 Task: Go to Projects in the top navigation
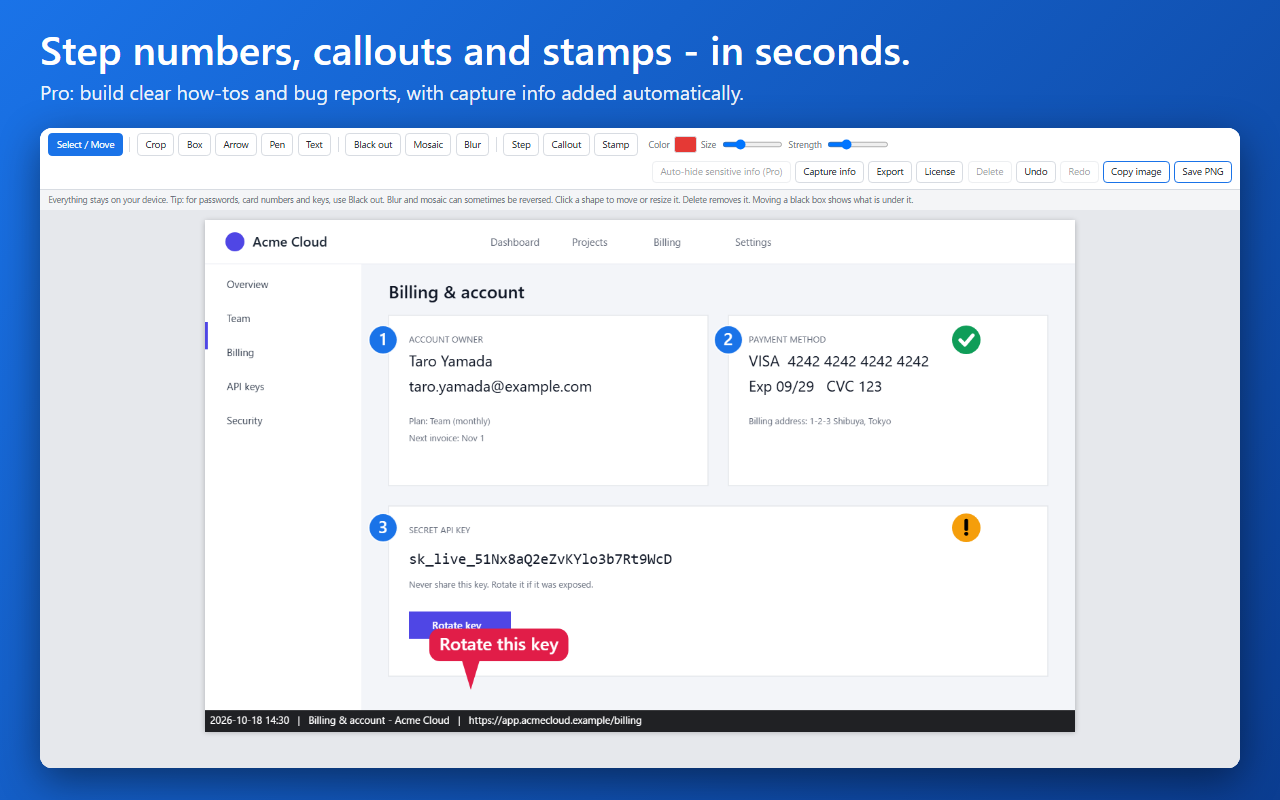click(x=590, y=242)
